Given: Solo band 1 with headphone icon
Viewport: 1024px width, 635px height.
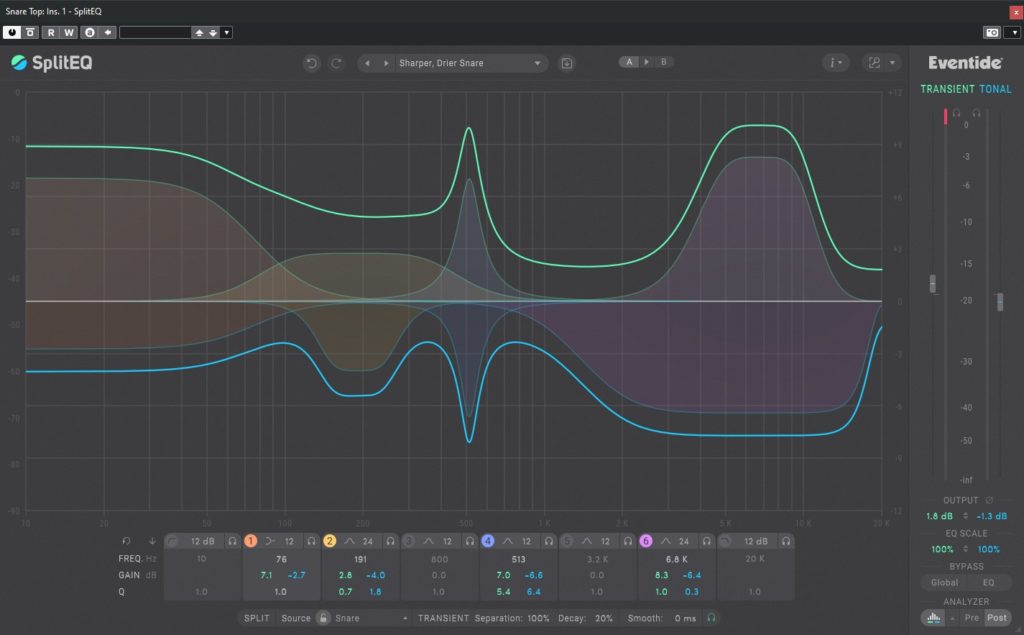Looking at the screenshot, I should click(311, 541).
